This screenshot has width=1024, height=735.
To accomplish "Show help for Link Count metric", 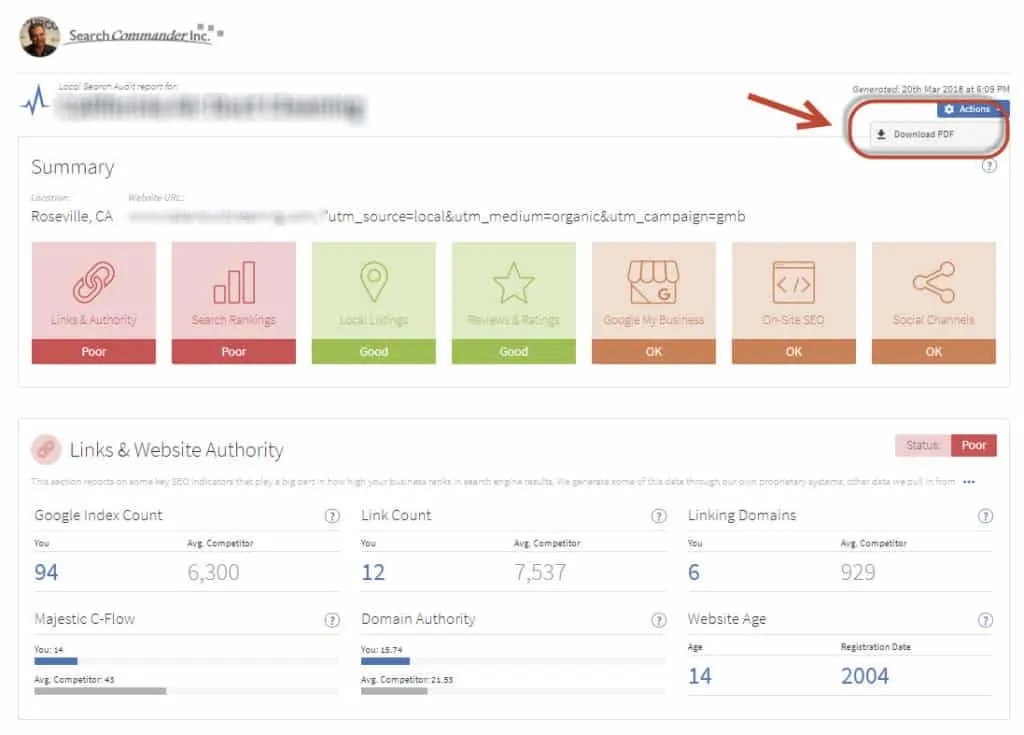I will coord(659,516).
